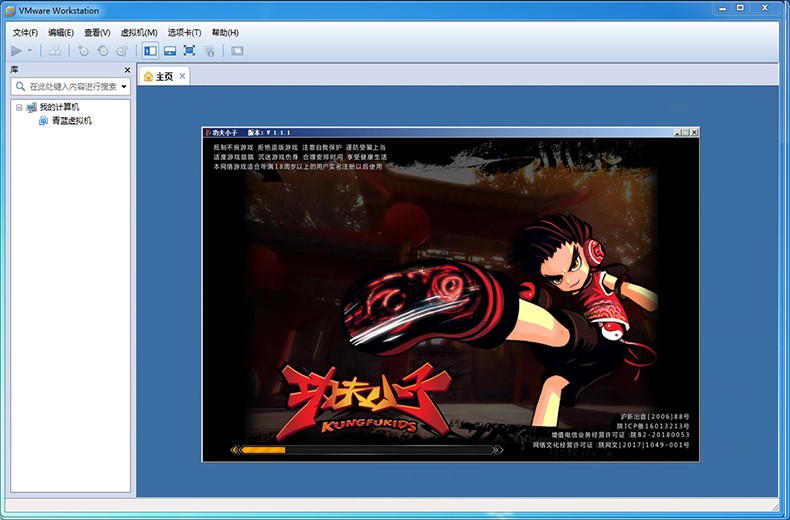Collapse the 我的计算机 tree node
The width and height of the screenshot is (790, 520).
pyautogui.click(x=19, y=107)
